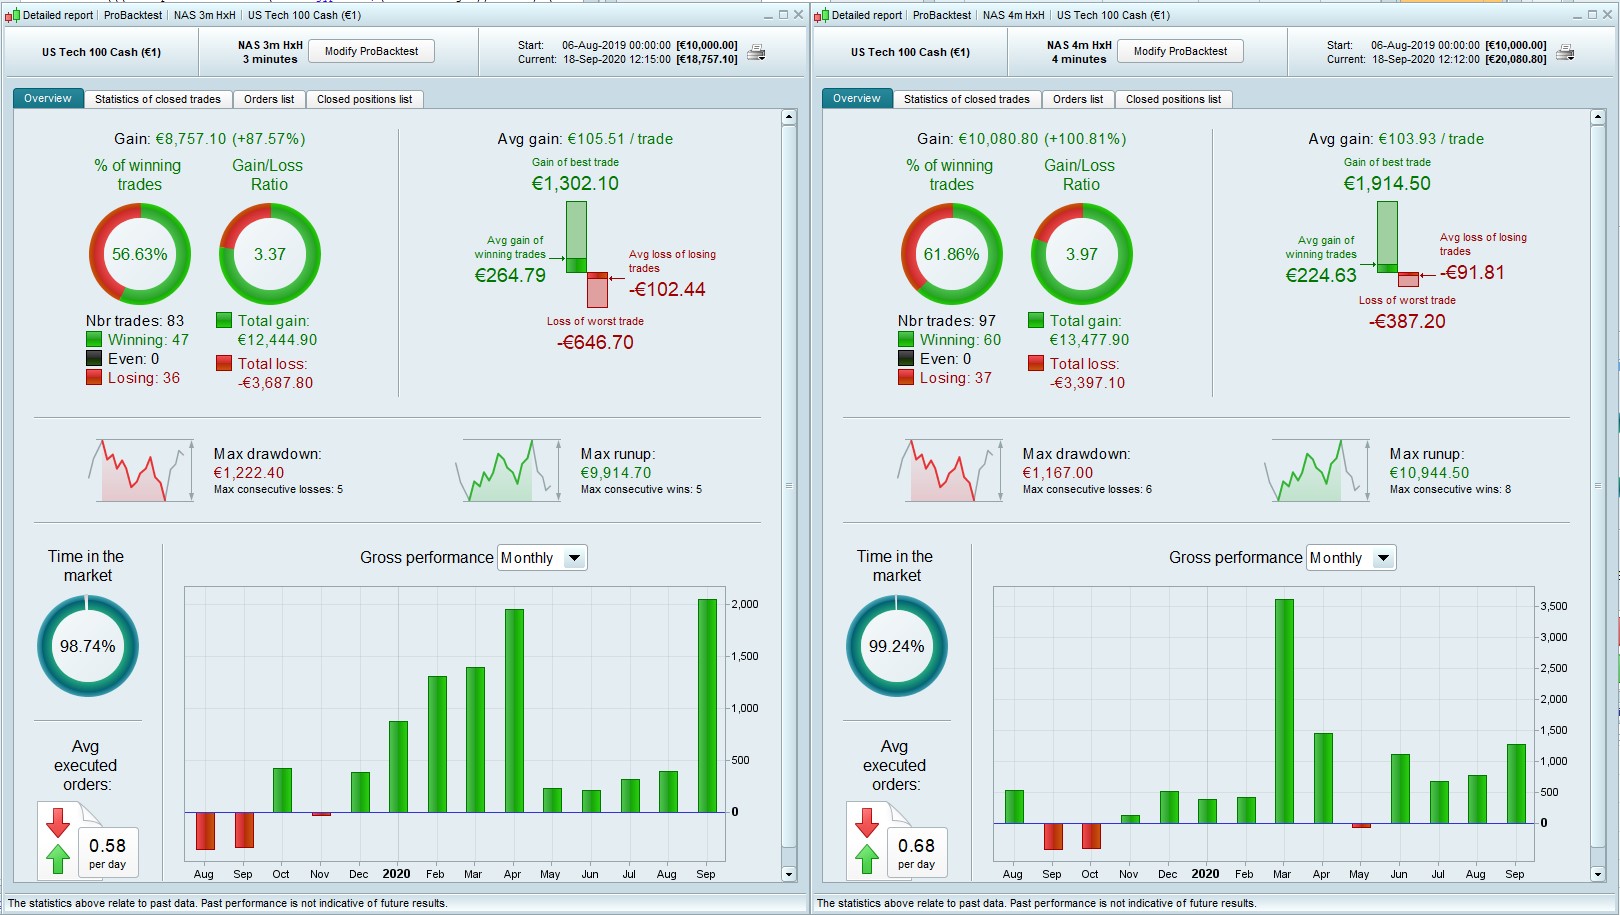Click the right report's Gain/Loss Ratio donut
This screenshot has width=1620, height=915.
pyautogui.click(x=1082, y=254)
